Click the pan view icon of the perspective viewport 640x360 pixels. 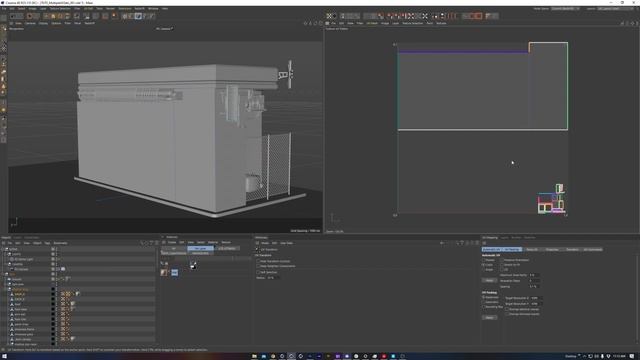[305, 23]
